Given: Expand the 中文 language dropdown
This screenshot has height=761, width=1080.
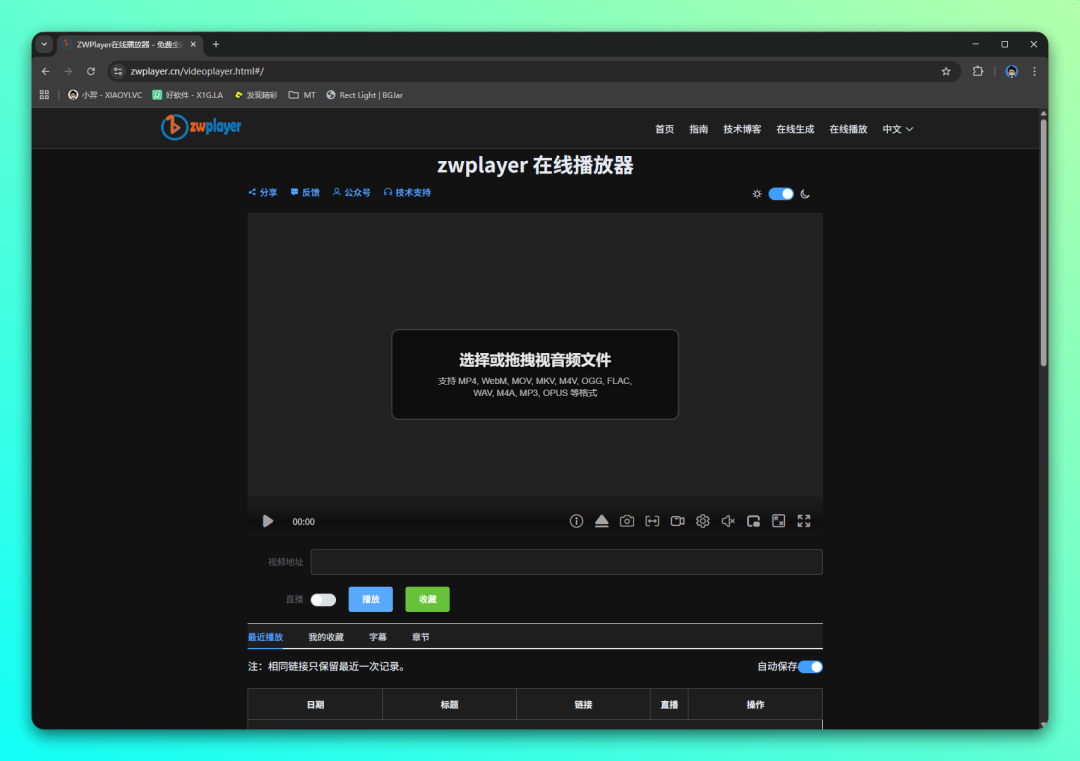Looking at the screenshot, I should tap(897, 129).
